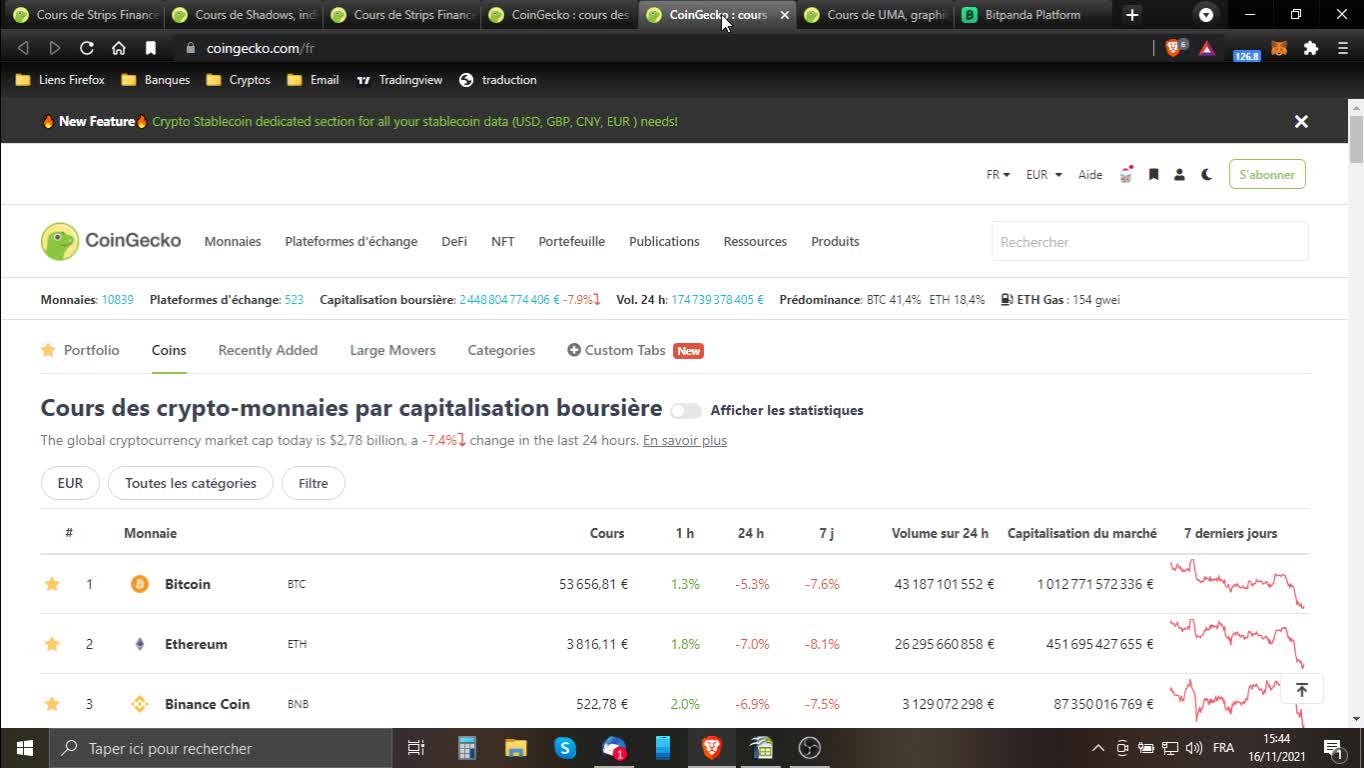Open the Calculator in the taskbar
Screen dimensions: 1364x768
coord(466,748)
